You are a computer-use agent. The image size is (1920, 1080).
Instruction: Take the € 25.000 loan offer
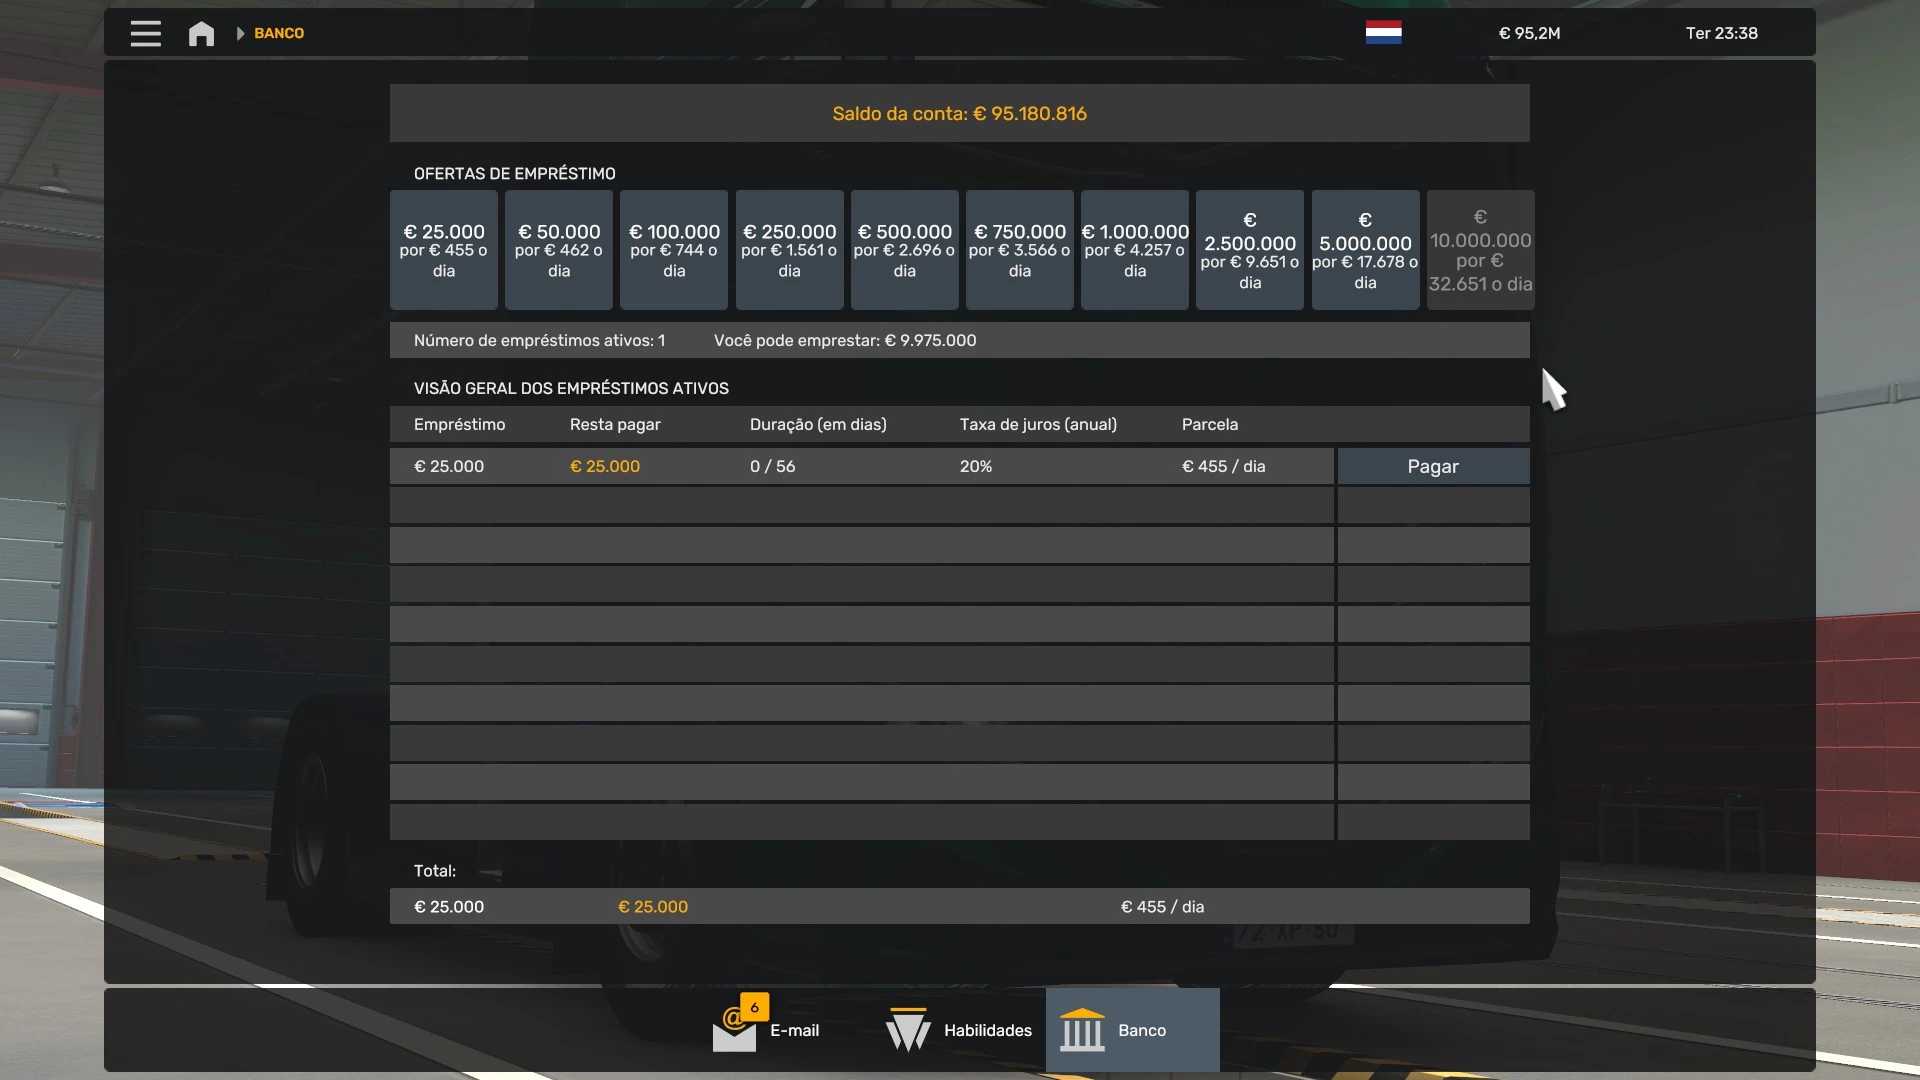click(443, 250)
